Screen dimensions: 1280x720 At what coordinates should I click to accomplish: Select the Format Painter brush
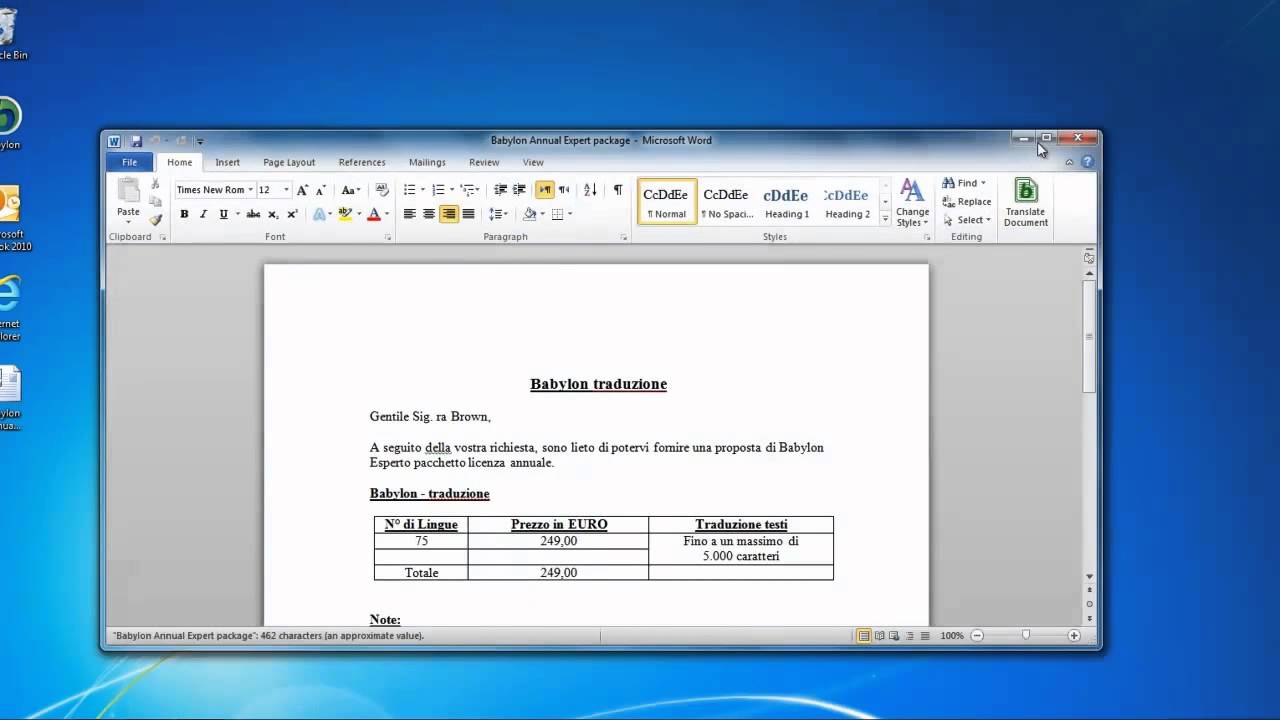coord(155,219)
